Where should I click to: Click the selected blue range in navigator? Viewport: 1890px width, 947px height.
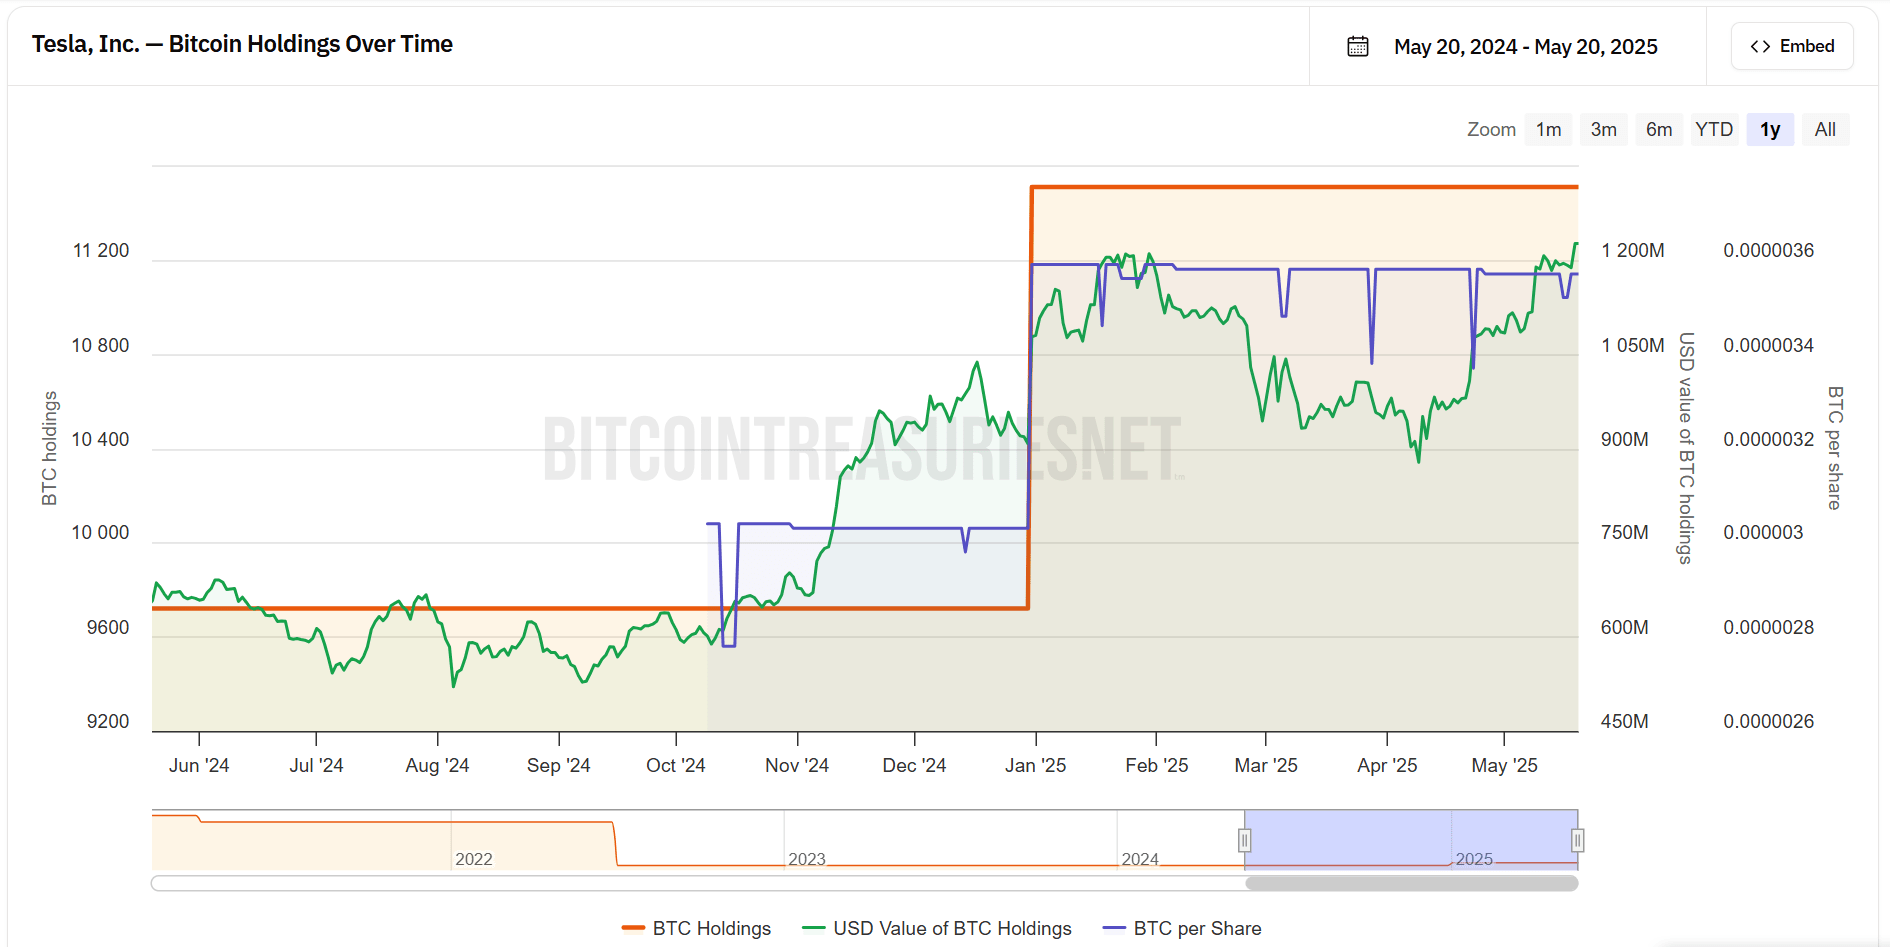click(x=1411, y=838)
